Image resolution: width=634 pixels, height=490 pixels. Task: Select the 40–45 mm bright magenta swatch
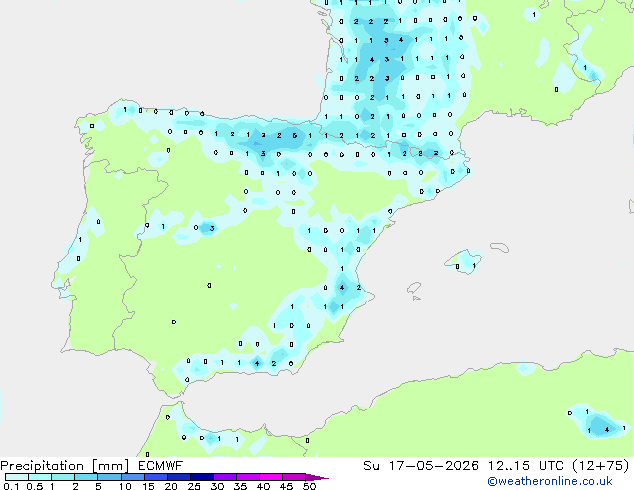(271, 477)
